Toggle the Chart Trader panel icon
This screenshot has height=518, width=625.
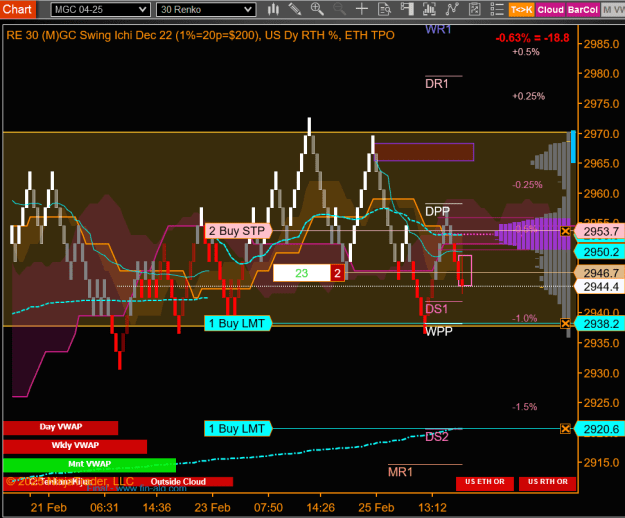click(x=407, y=9)
